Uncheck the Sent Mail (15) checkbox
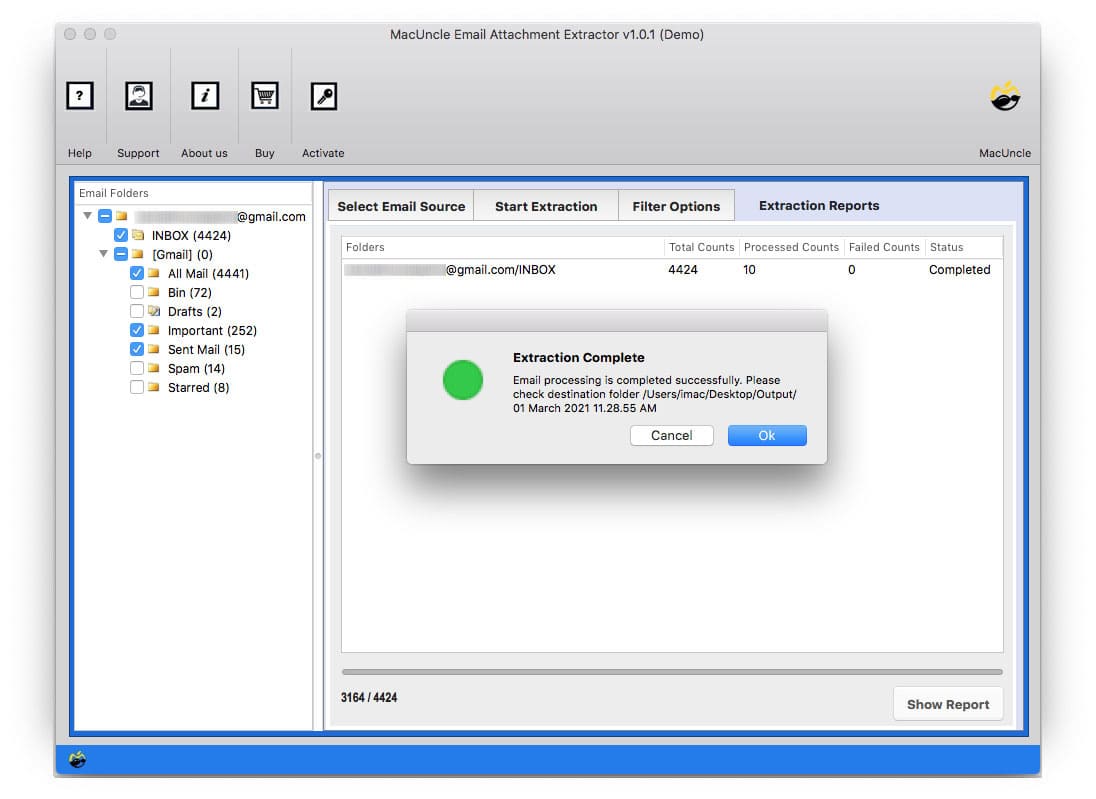The width and height of the screenshot is (1096, 799). (137, 349)
